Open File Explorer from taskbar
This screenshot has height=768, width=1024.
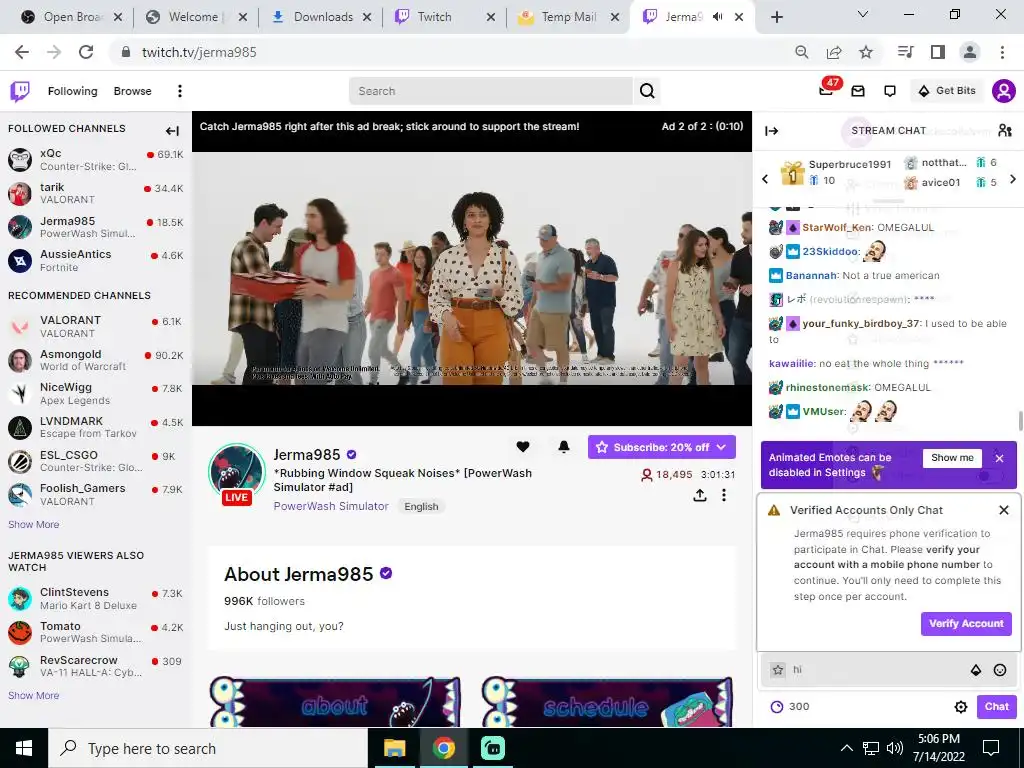[394, 748]
